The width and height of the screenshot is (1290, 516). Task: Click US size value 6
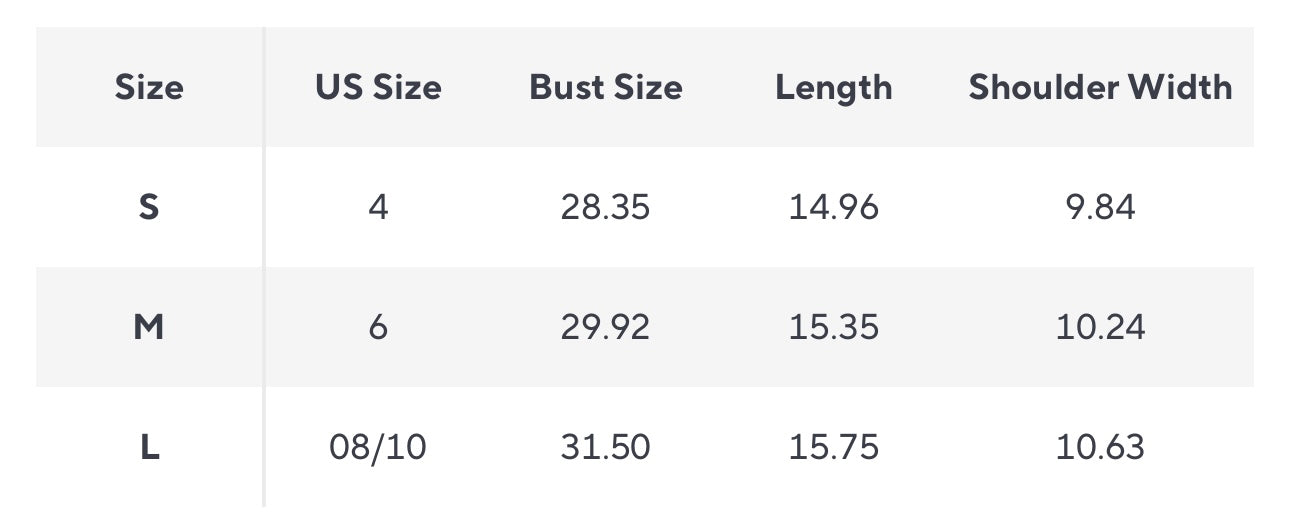(x=378, y=327)
